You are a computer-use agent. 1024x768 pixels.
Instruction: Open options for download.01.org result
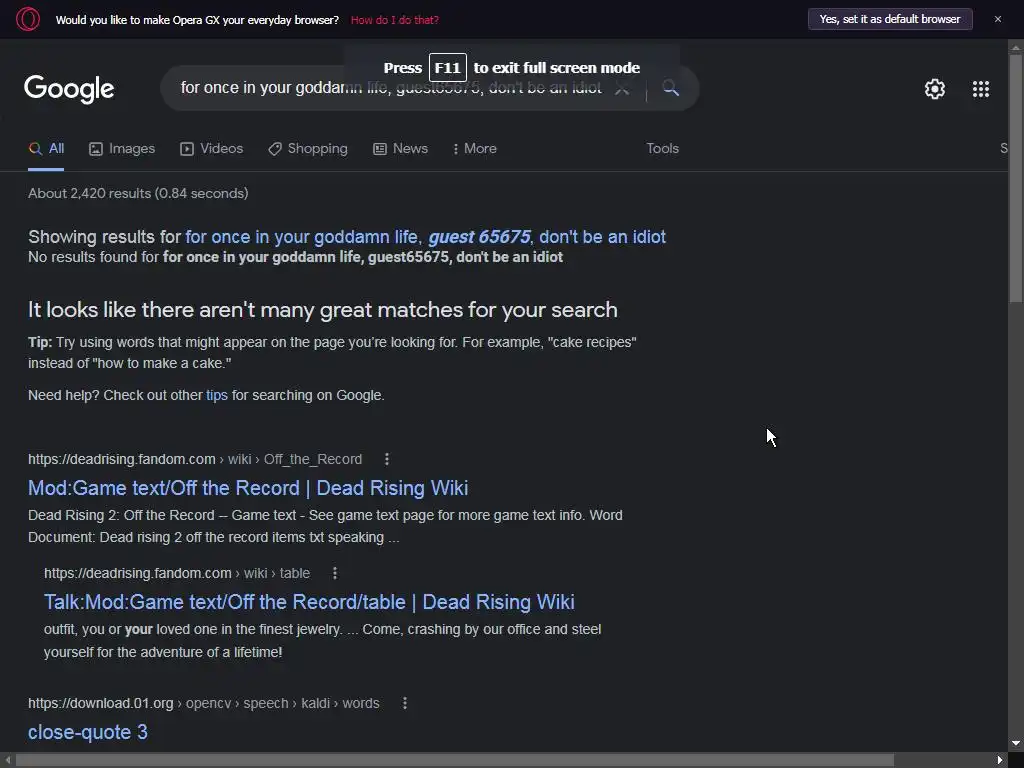(x=405, y=703)
